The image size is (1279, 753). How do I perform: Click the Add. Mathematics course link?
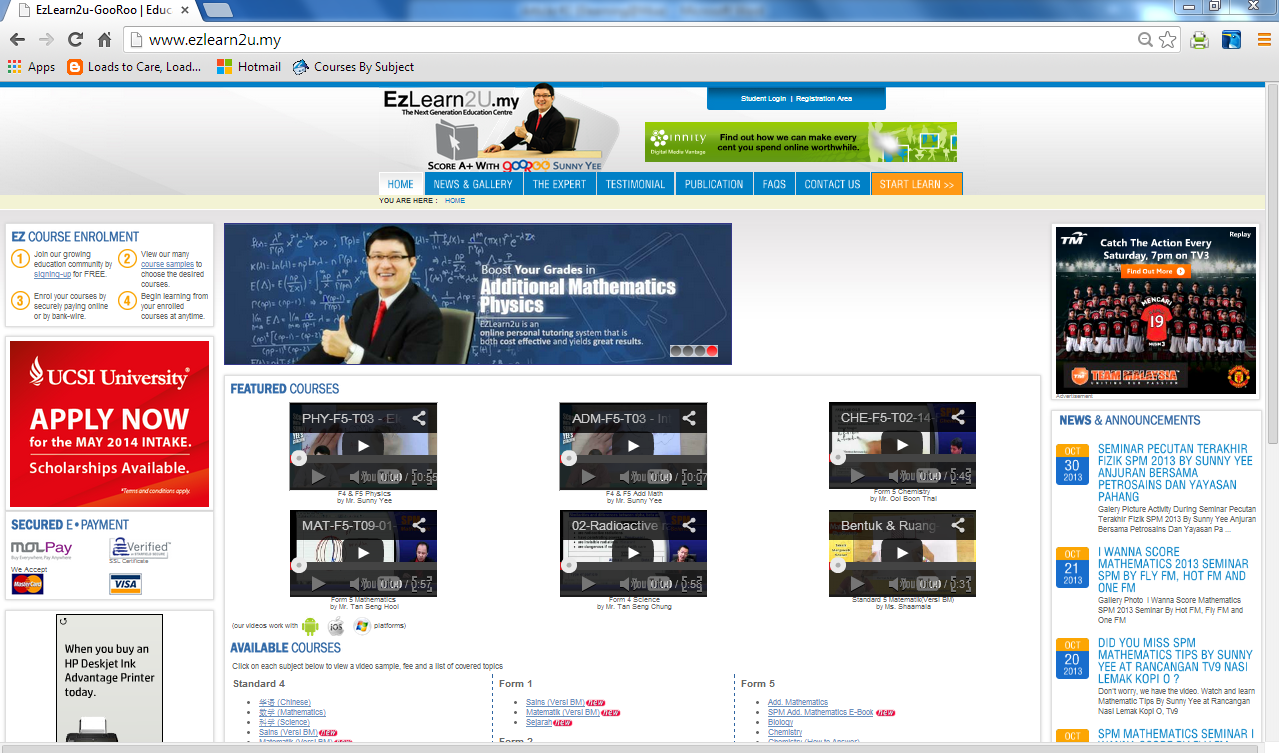pyautogui.click(x=797, y=702)
